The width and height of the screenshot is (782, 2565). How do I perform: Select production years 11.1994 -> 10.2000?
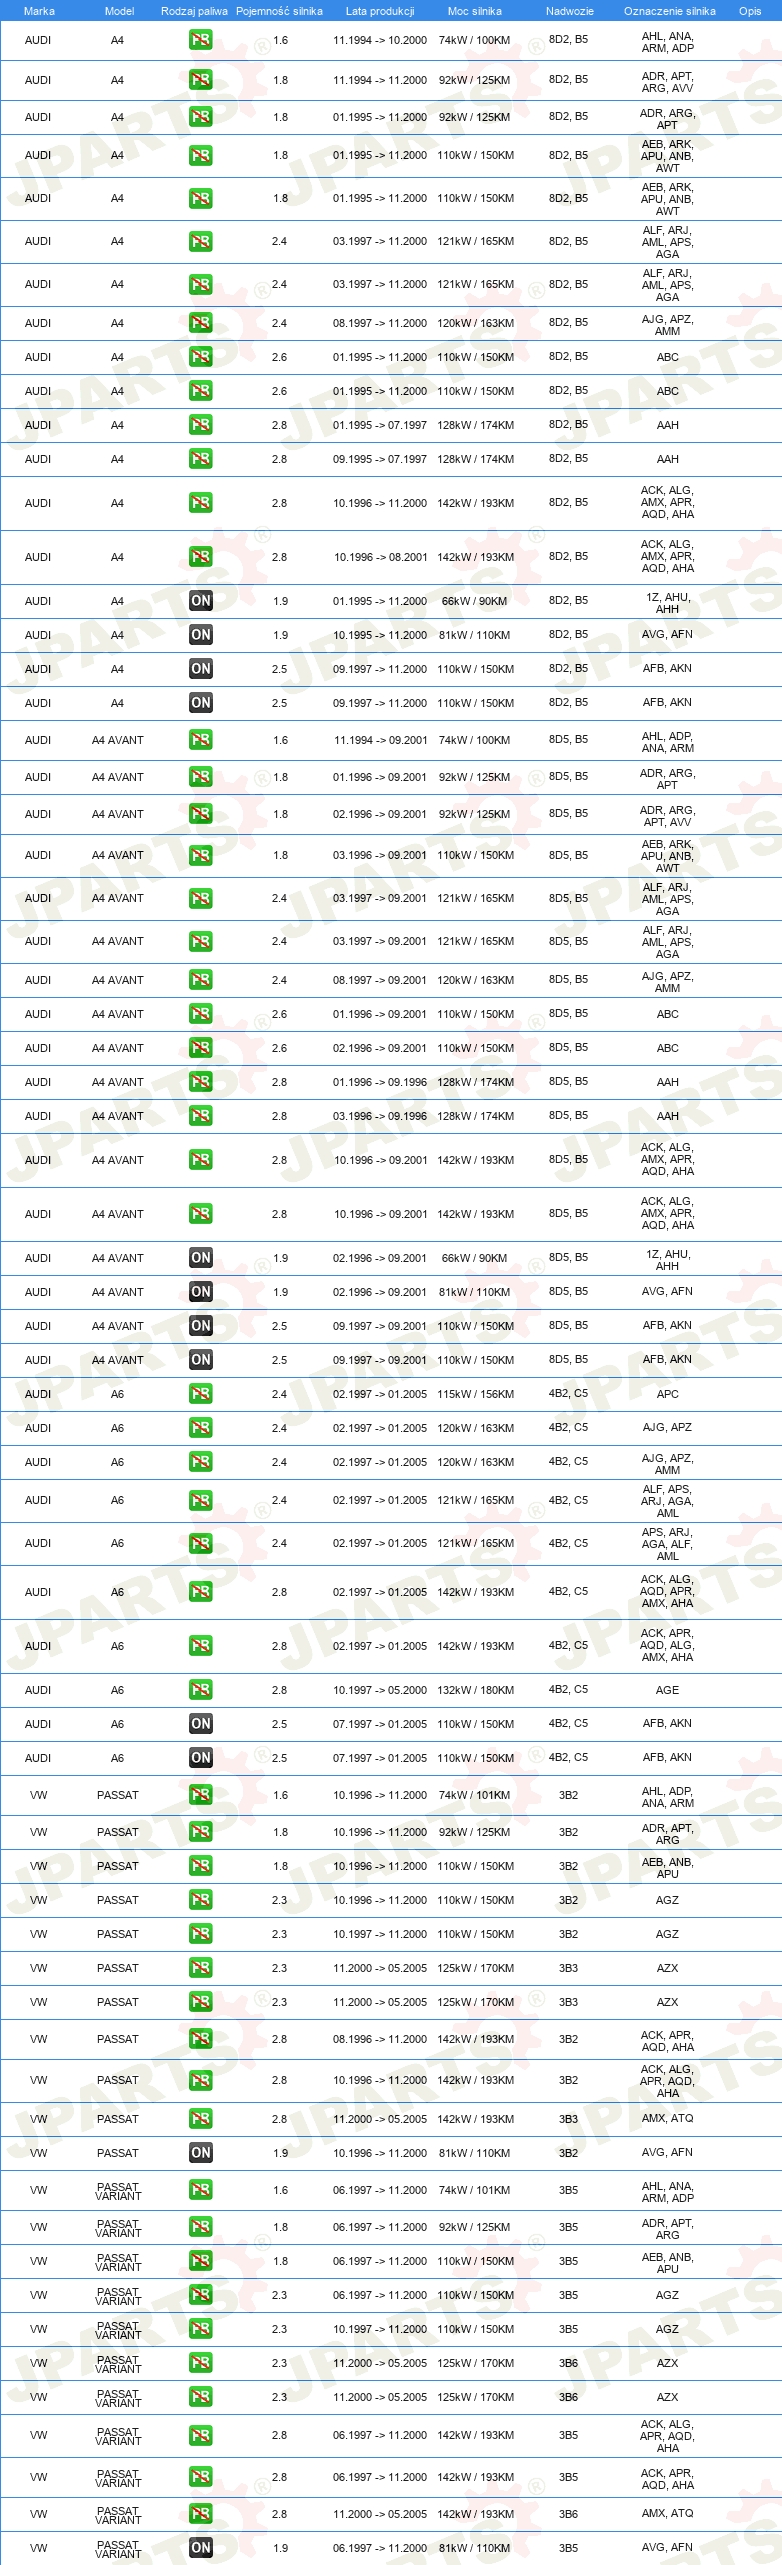[380, 40]
